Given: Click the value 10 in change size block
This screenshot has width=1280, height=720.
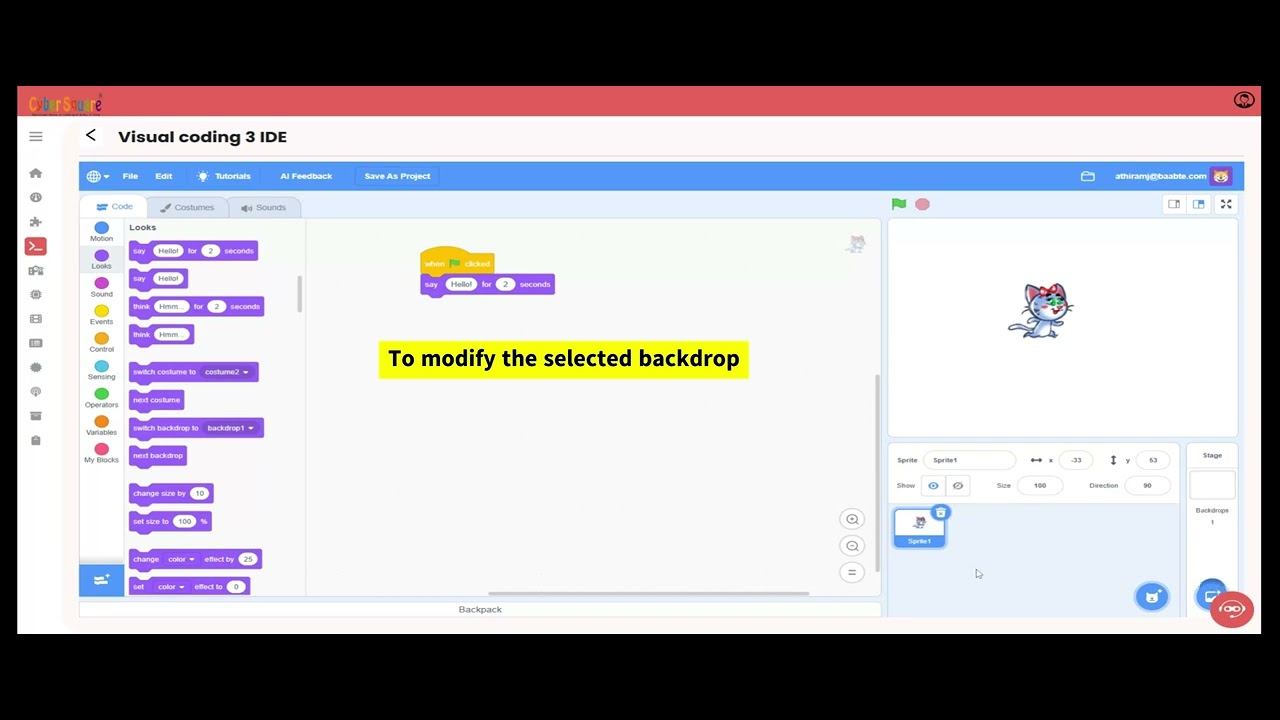Looking at the screenshot, I should pyautogui.click(x=199, y=493).
